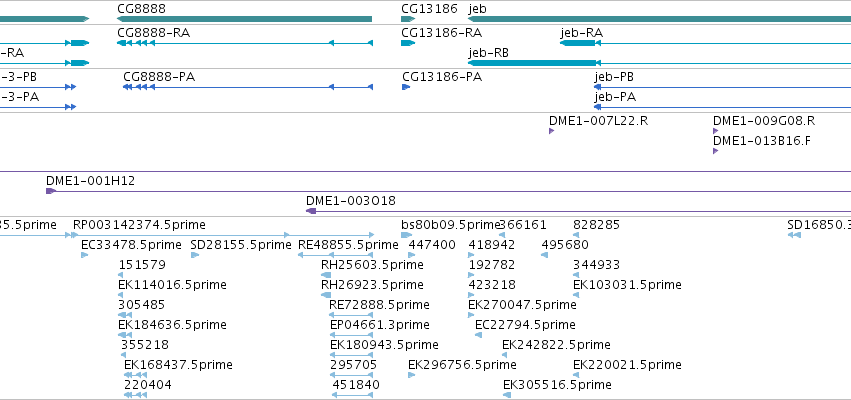Select the jeb gene label
851x400 pixels.
pos(477,9)
